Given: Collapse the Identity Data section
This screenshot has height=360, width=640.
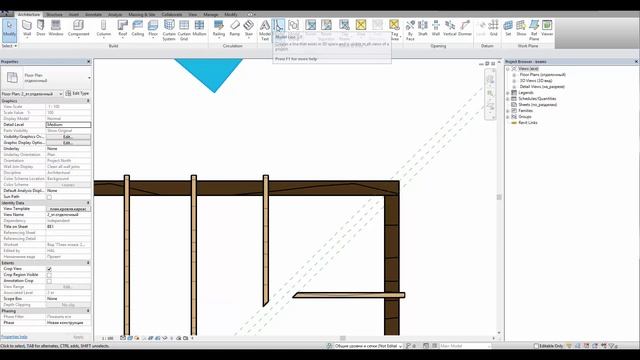Looking at the screenshot, I should [88, 203].
